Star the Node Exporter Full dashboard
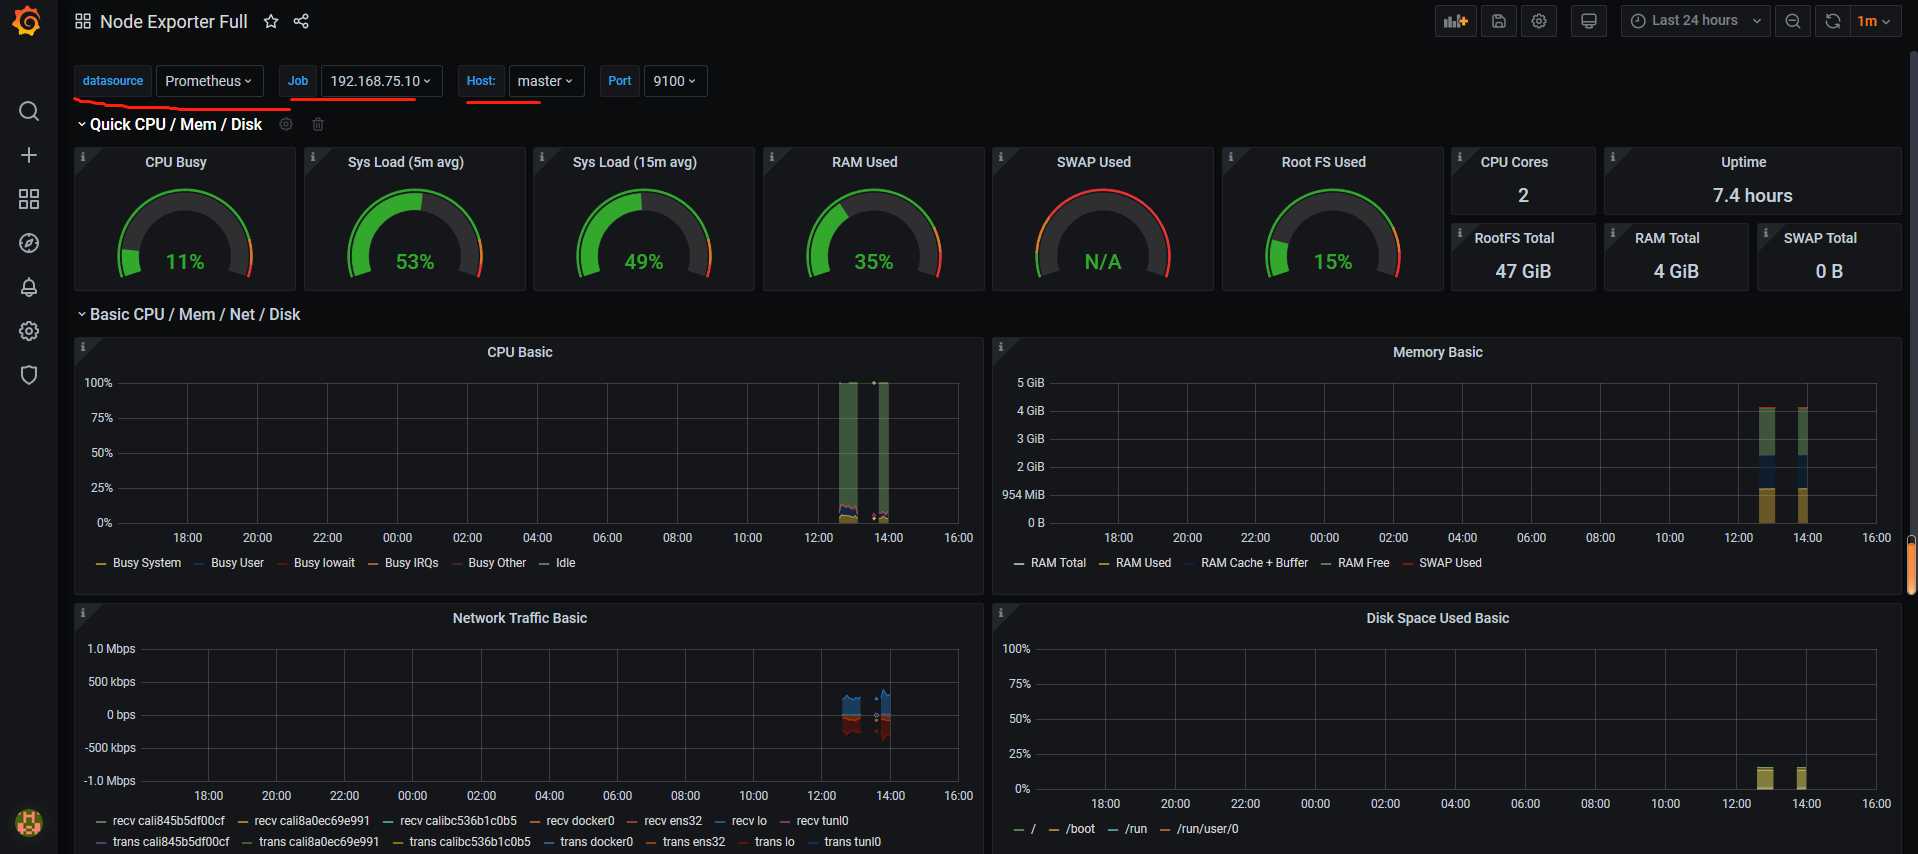The width and height of the screenshot is (1918, 854). pos(271,21)
